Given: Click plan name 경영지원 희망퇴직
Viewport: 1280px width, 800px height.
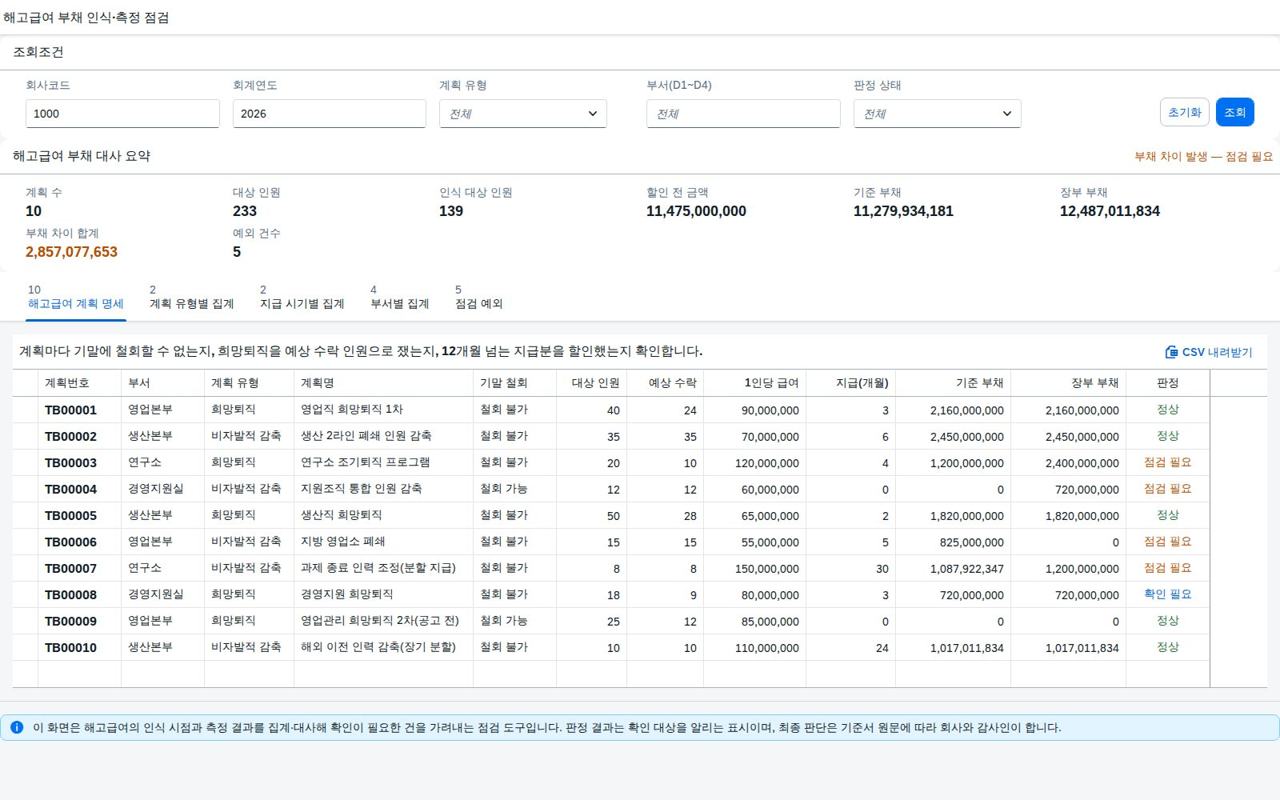Looking at the screenshot, I should (347, 594).
